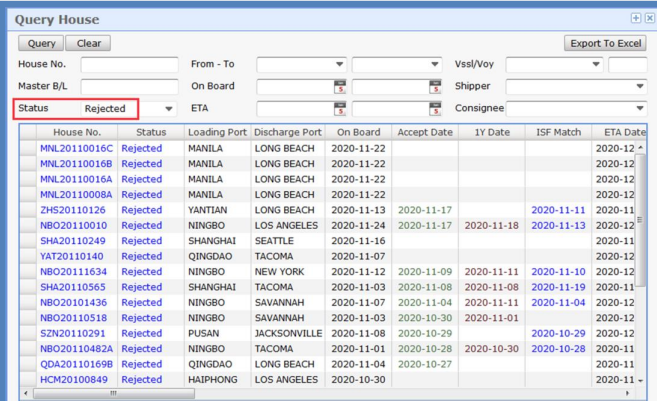Open the On Board start date calendar
This screenshot has width=657, height=401.
(x=340, y=87)
